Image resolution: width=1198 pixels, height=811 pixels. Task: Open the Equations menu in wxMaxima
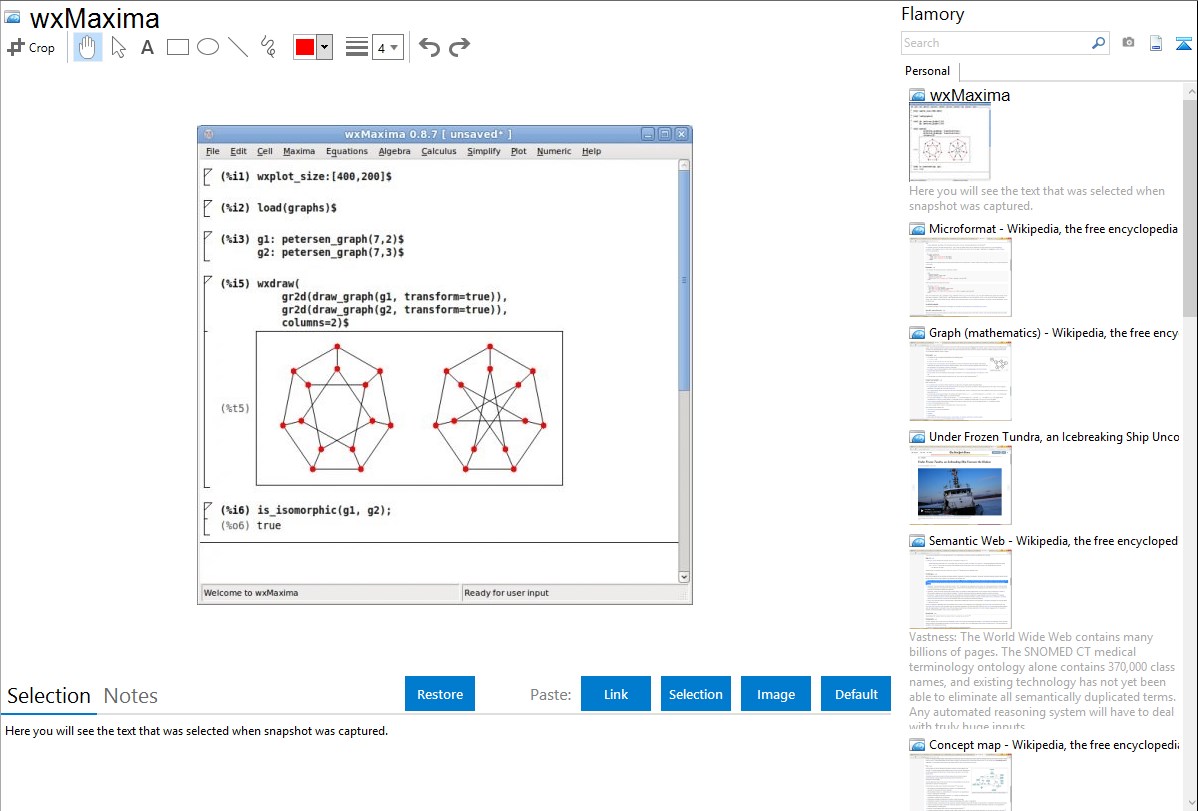click(347, 151)
